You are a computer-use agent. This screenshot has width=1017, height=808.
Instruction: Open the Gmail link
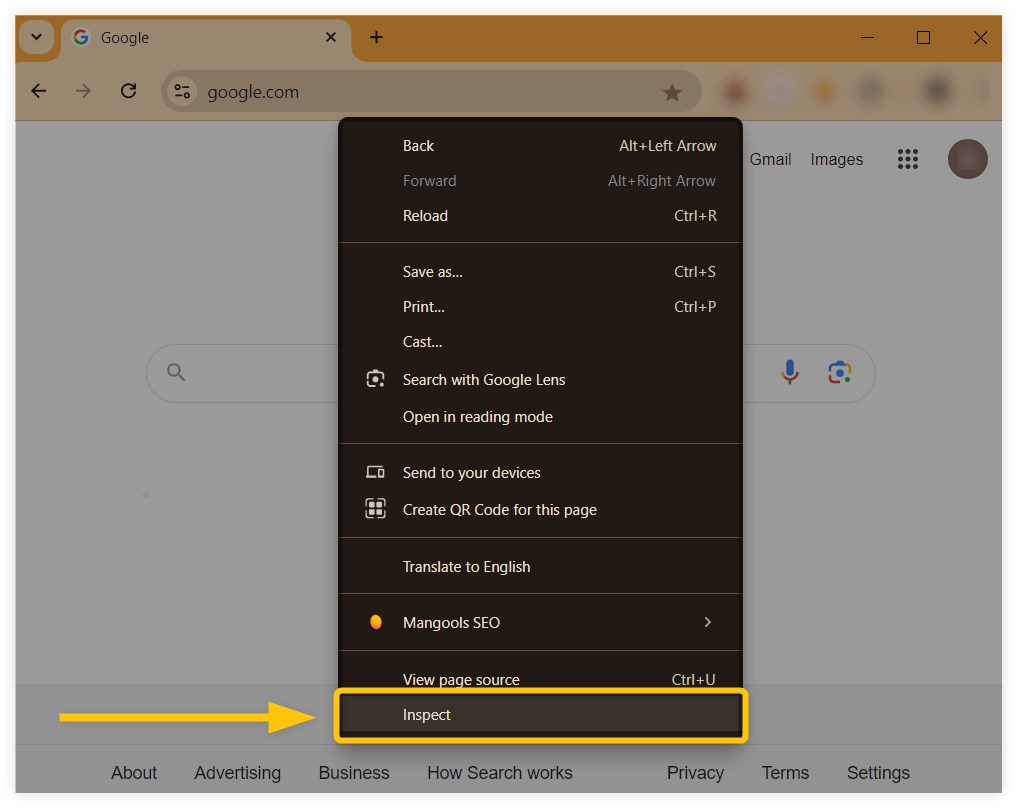[770, 160]
